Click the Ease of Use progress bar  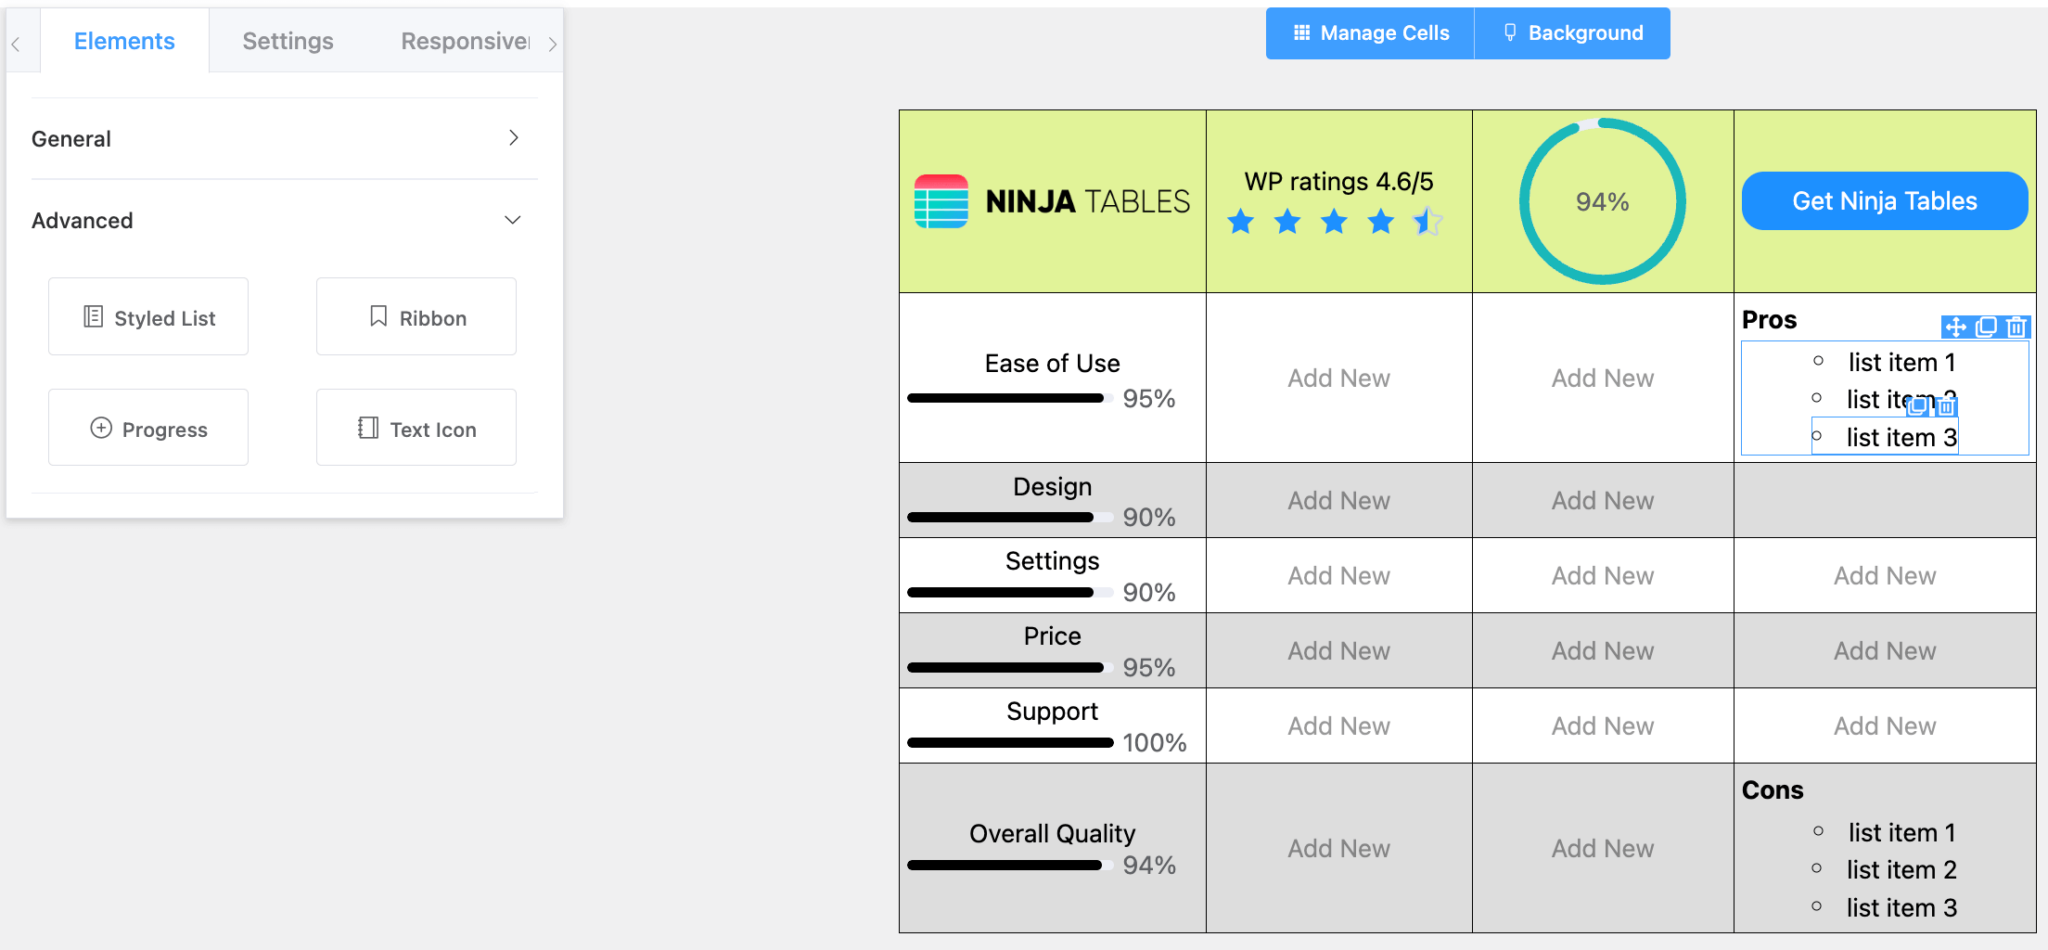click(x=1006, y=397)
